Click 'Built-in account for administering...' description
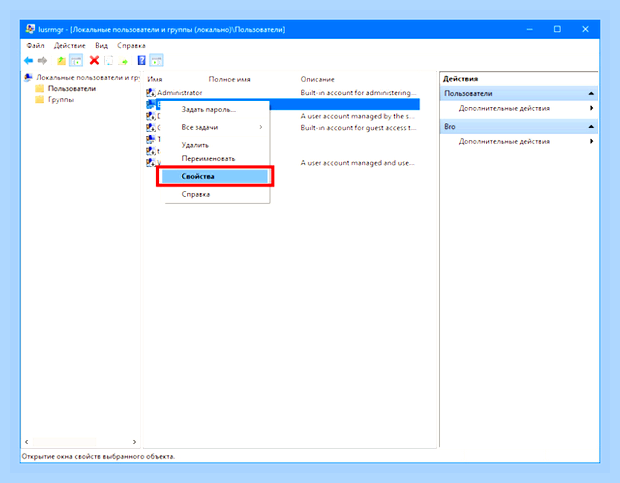620x483 pixels. coord(358,92)
